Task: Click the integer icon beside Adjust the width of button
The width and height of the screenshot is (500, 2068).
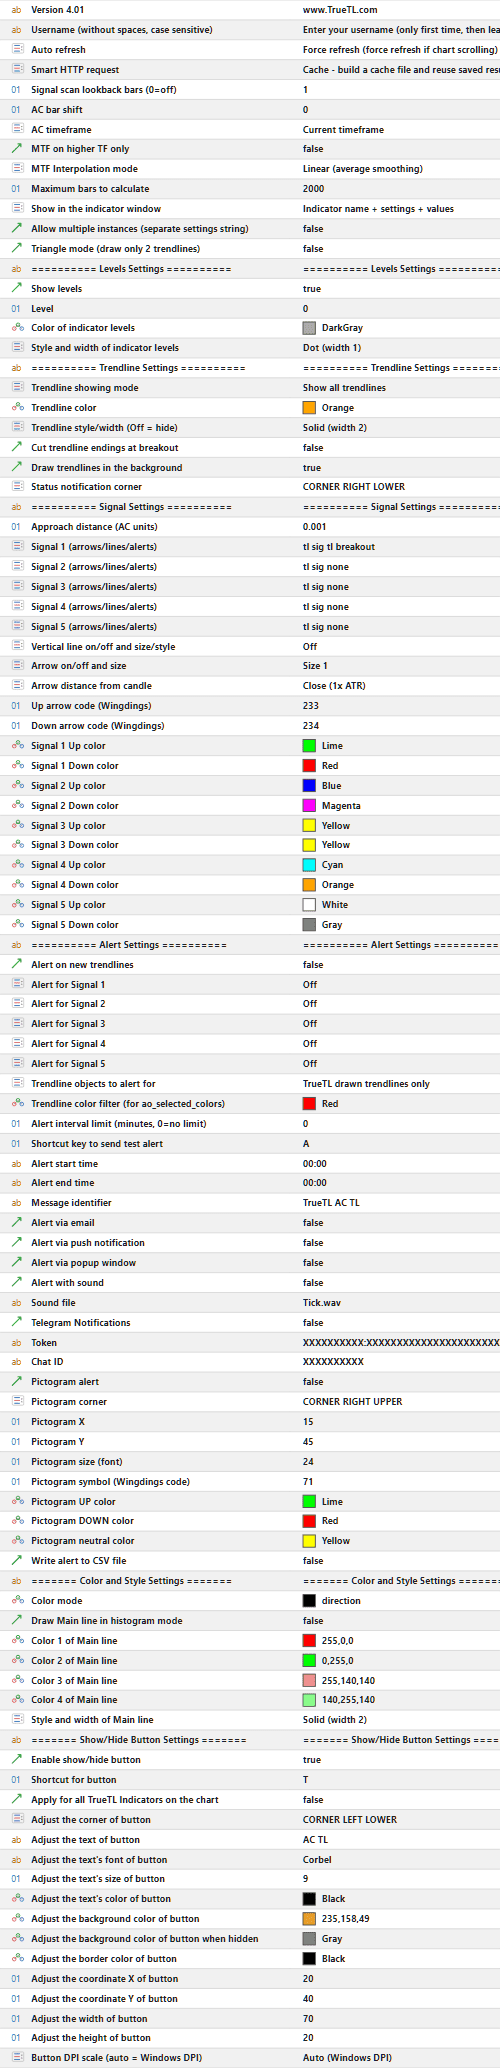Action: point(16,2019)
